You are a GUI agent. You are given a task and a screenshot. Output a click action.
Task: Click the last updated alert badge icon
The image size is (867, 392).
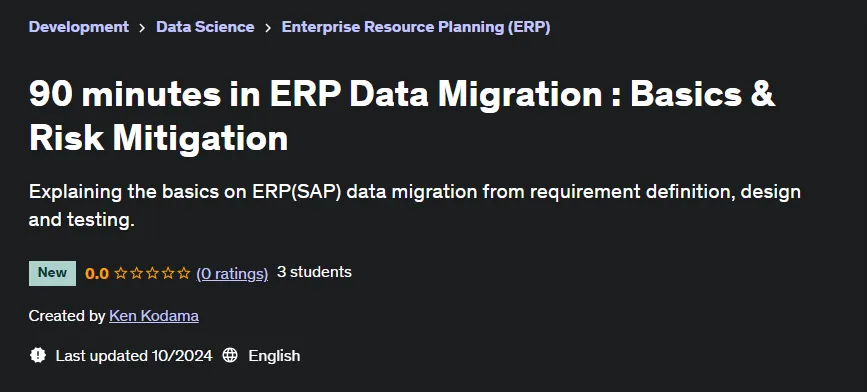(38, 355)
